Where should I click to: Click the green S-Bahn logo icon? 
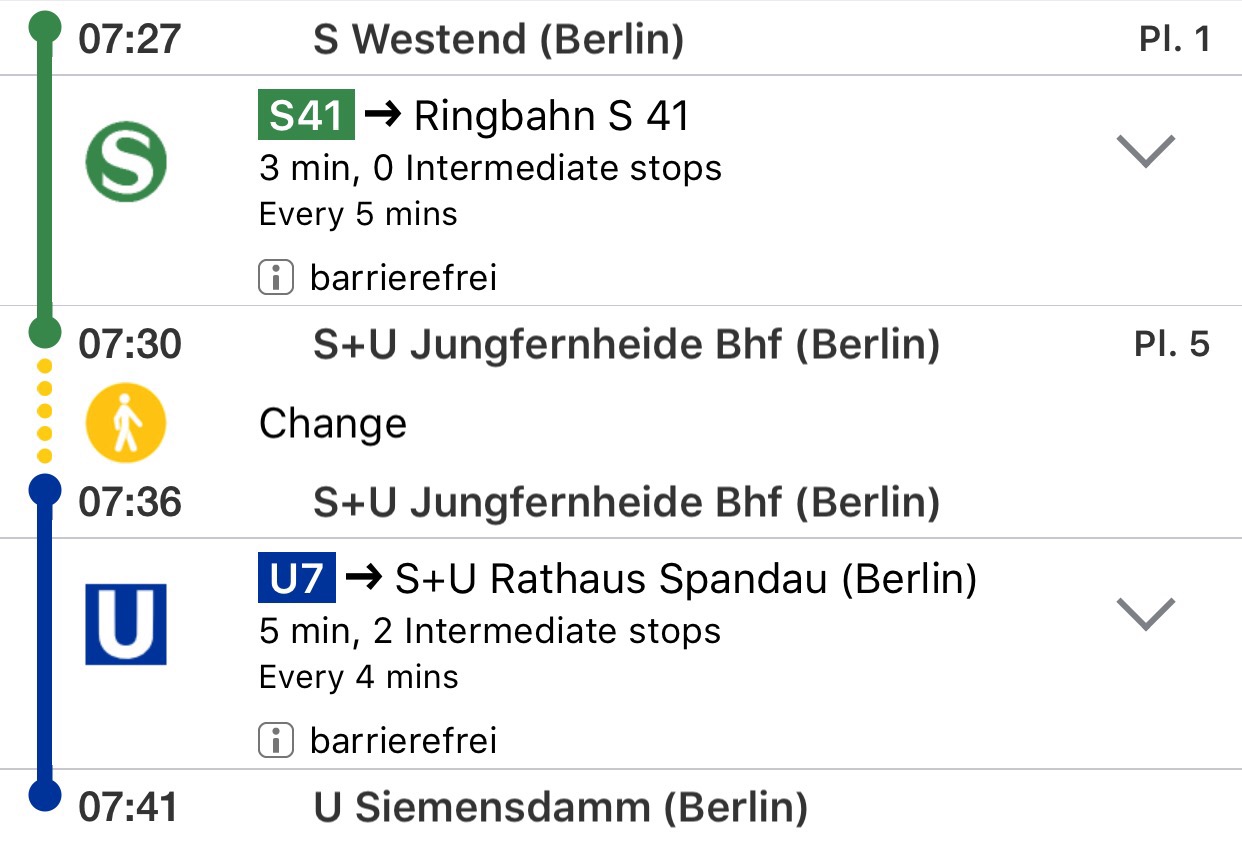pos(126,161)
